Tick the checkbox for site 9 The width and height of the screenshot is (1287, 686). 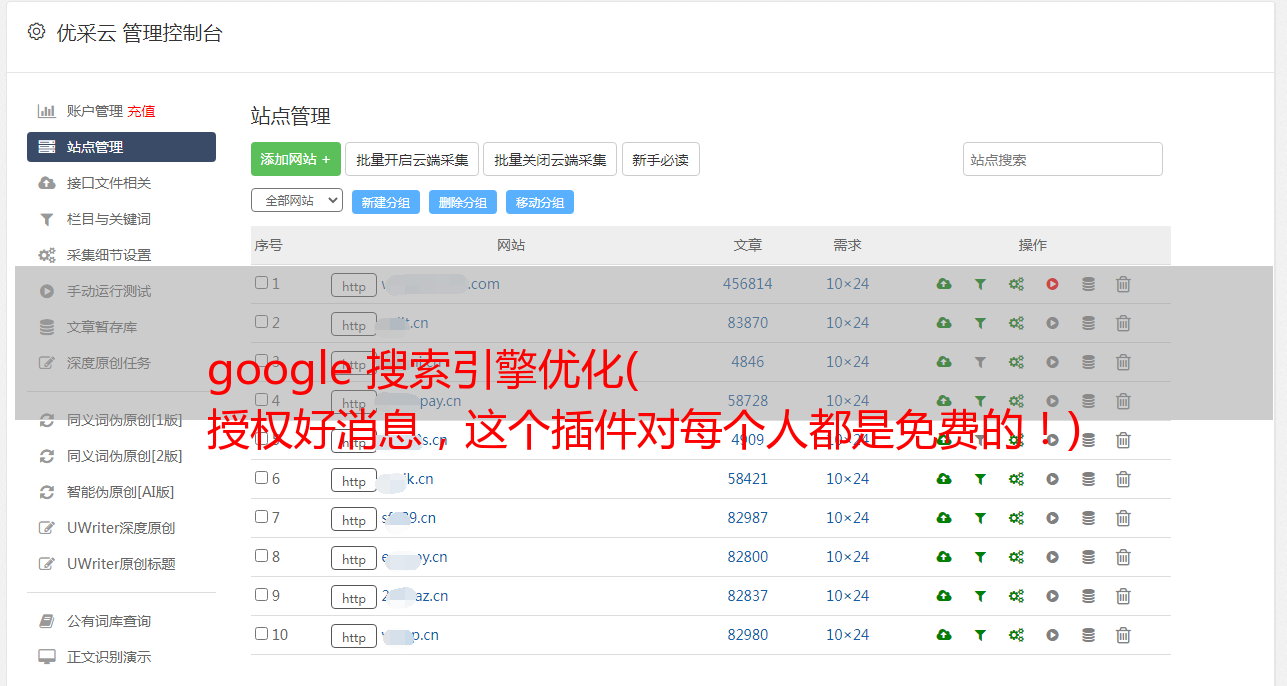[261, 595]
